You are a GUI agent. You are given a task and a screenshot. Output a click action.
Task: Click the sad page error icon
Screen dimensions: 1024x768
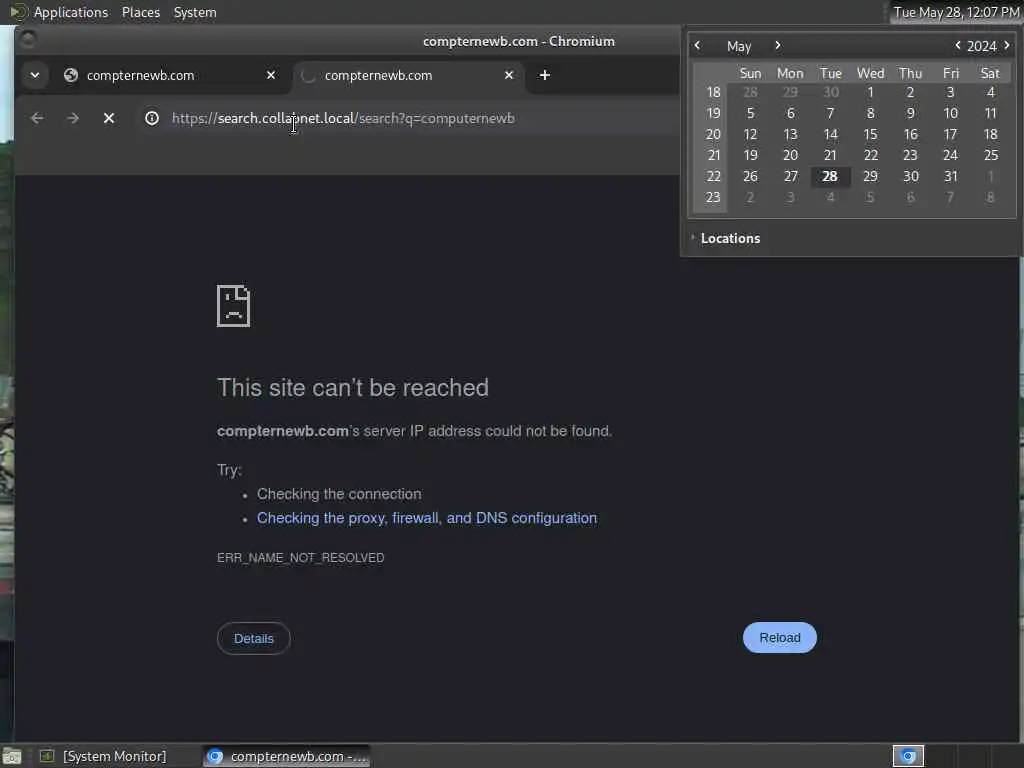(x=233, y=306)
